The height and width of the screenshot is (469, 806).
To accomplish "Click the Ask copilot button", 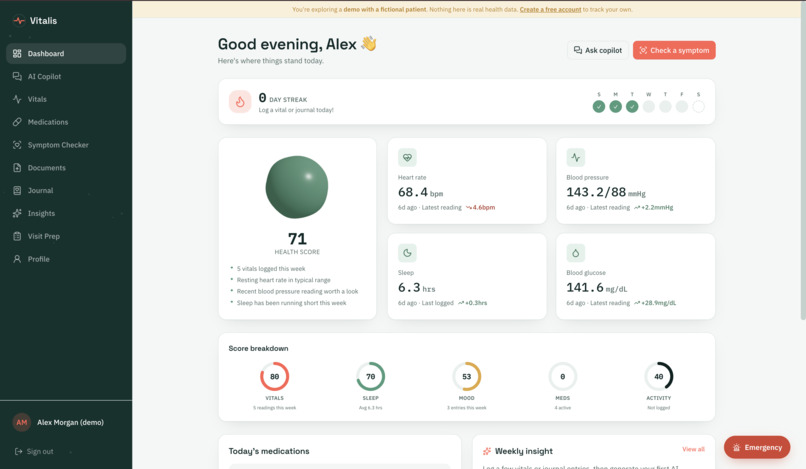I will 597,50.
